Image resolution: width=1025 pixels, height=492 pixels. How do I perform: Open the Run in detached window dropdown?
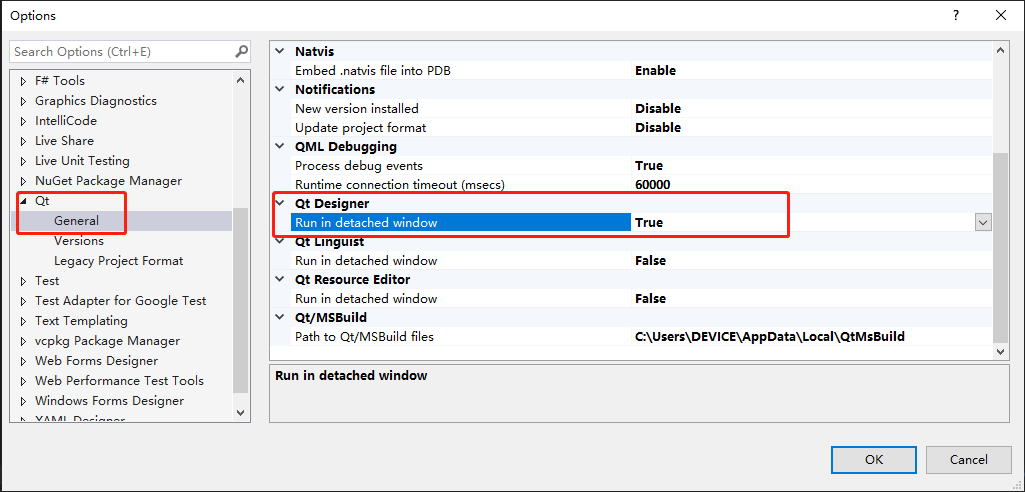coord(983,223)
